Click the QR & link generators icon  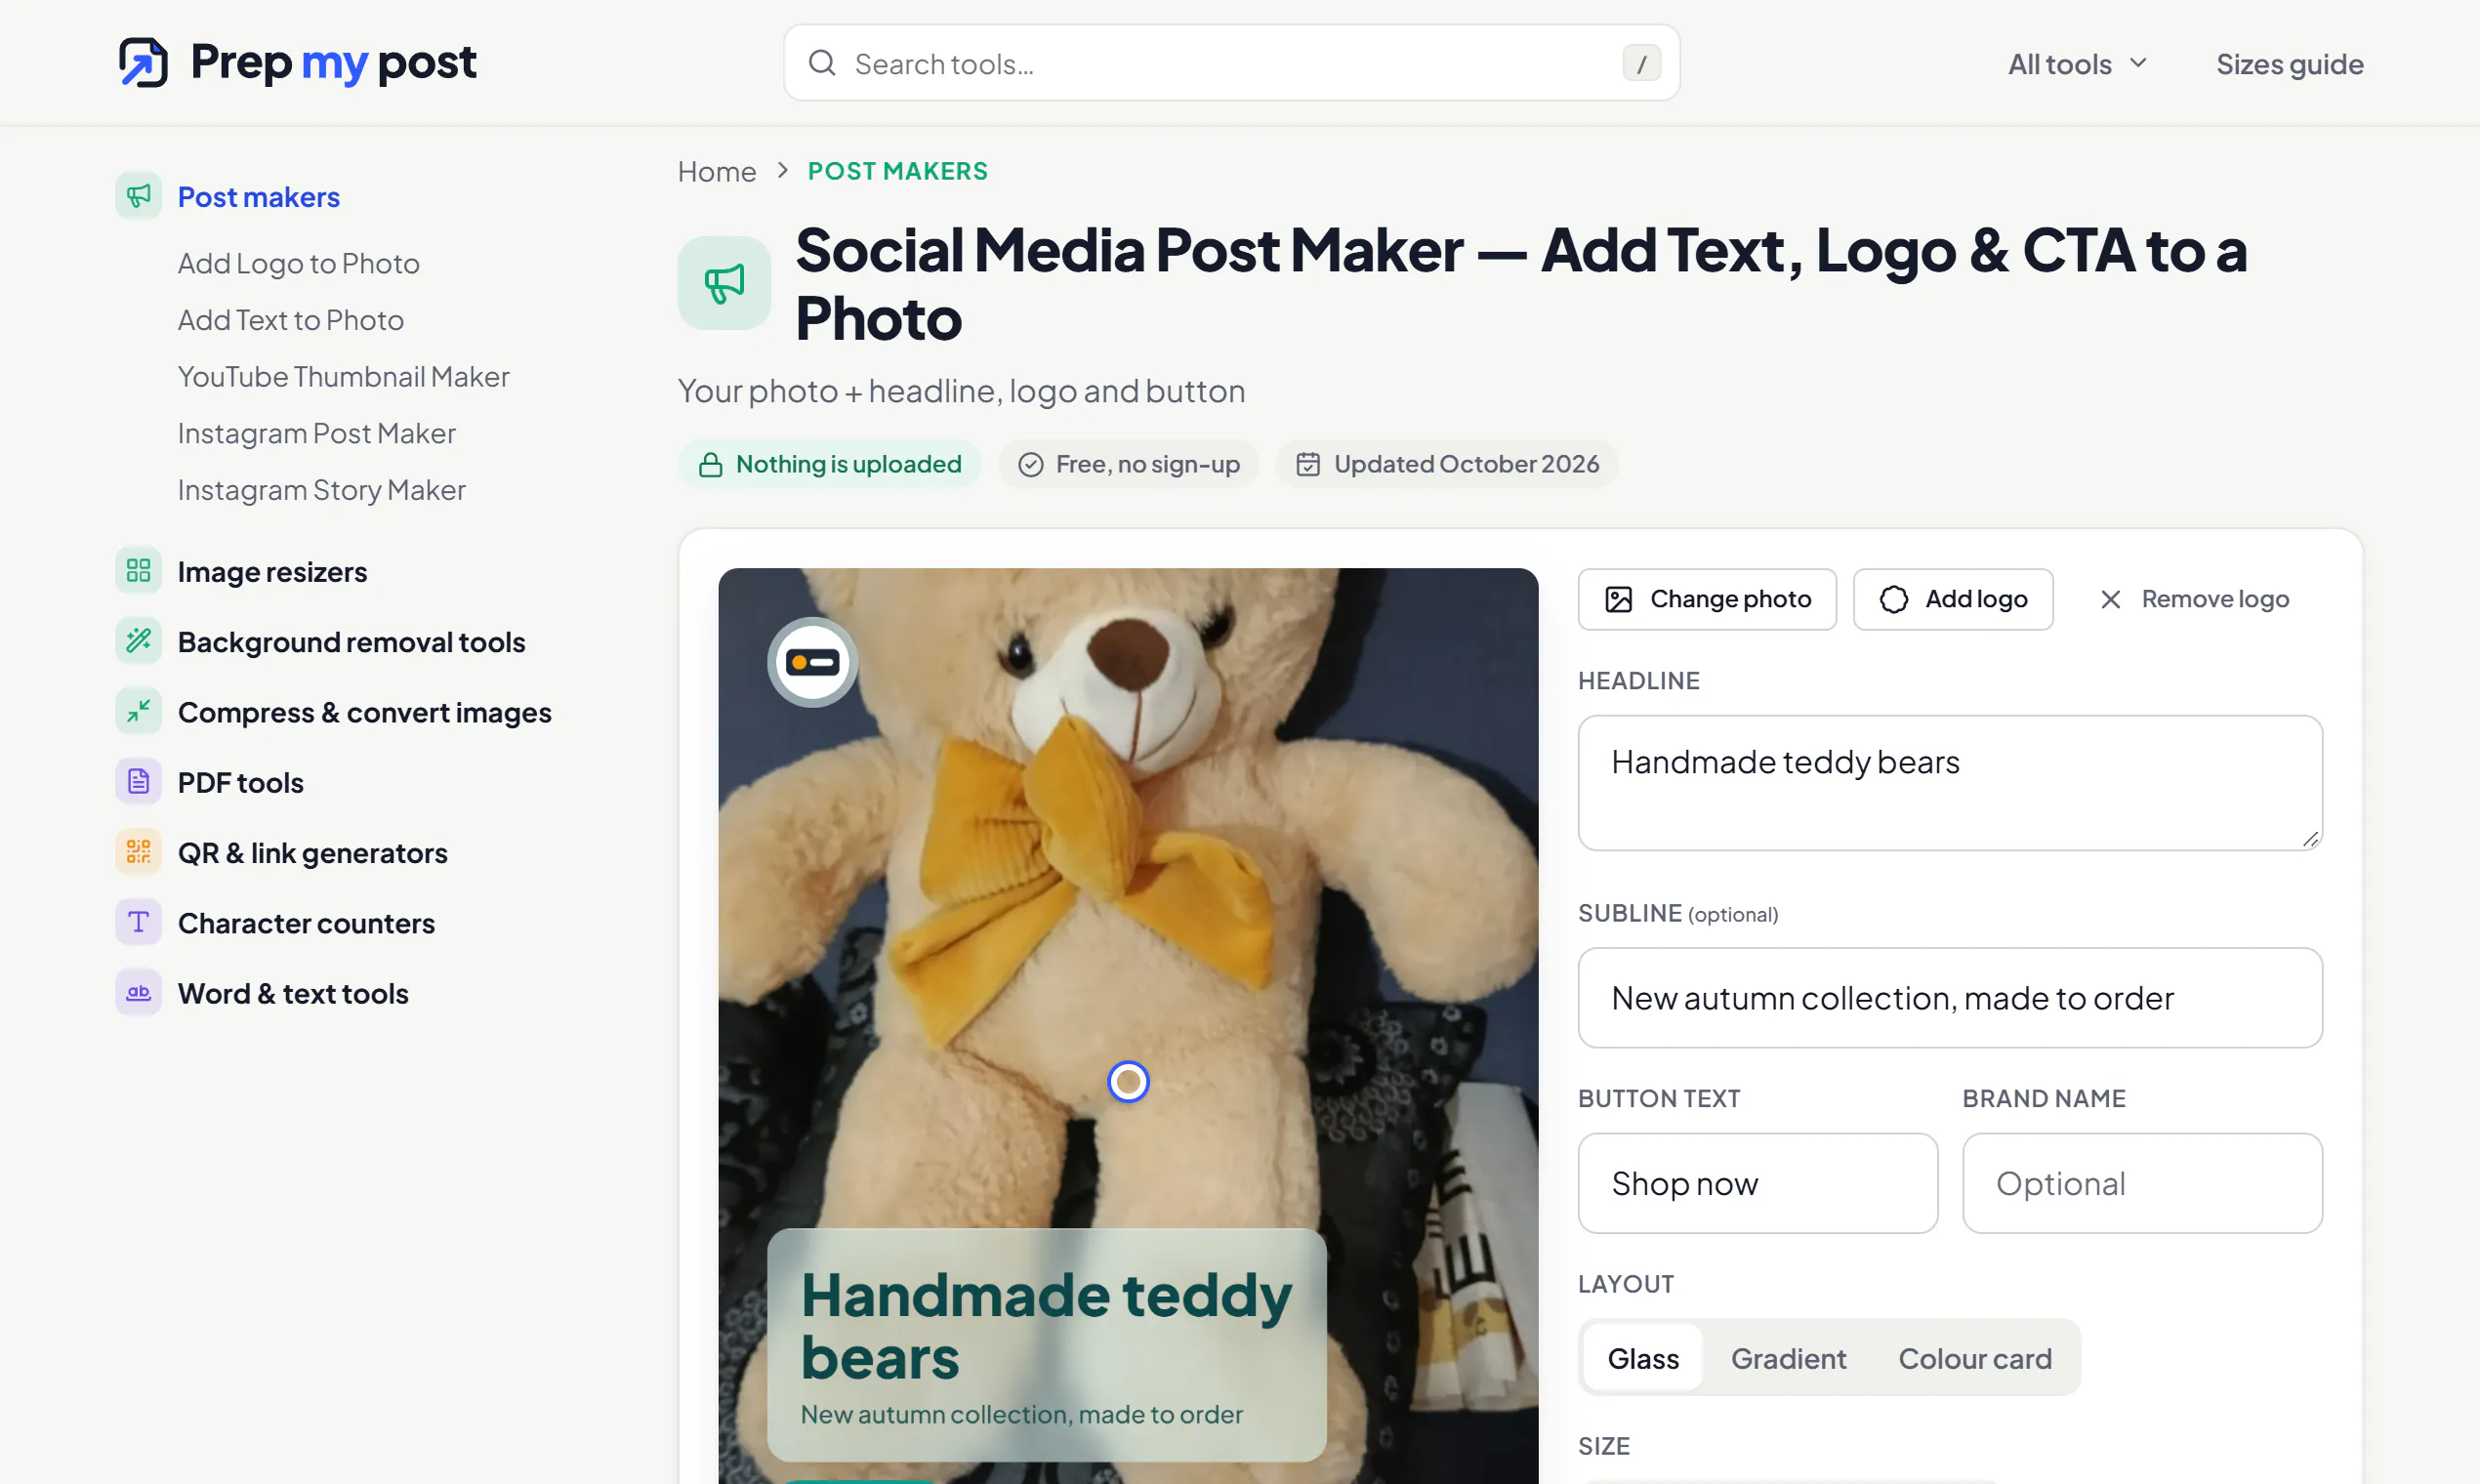pyautogui.click(x=139, y=852)
